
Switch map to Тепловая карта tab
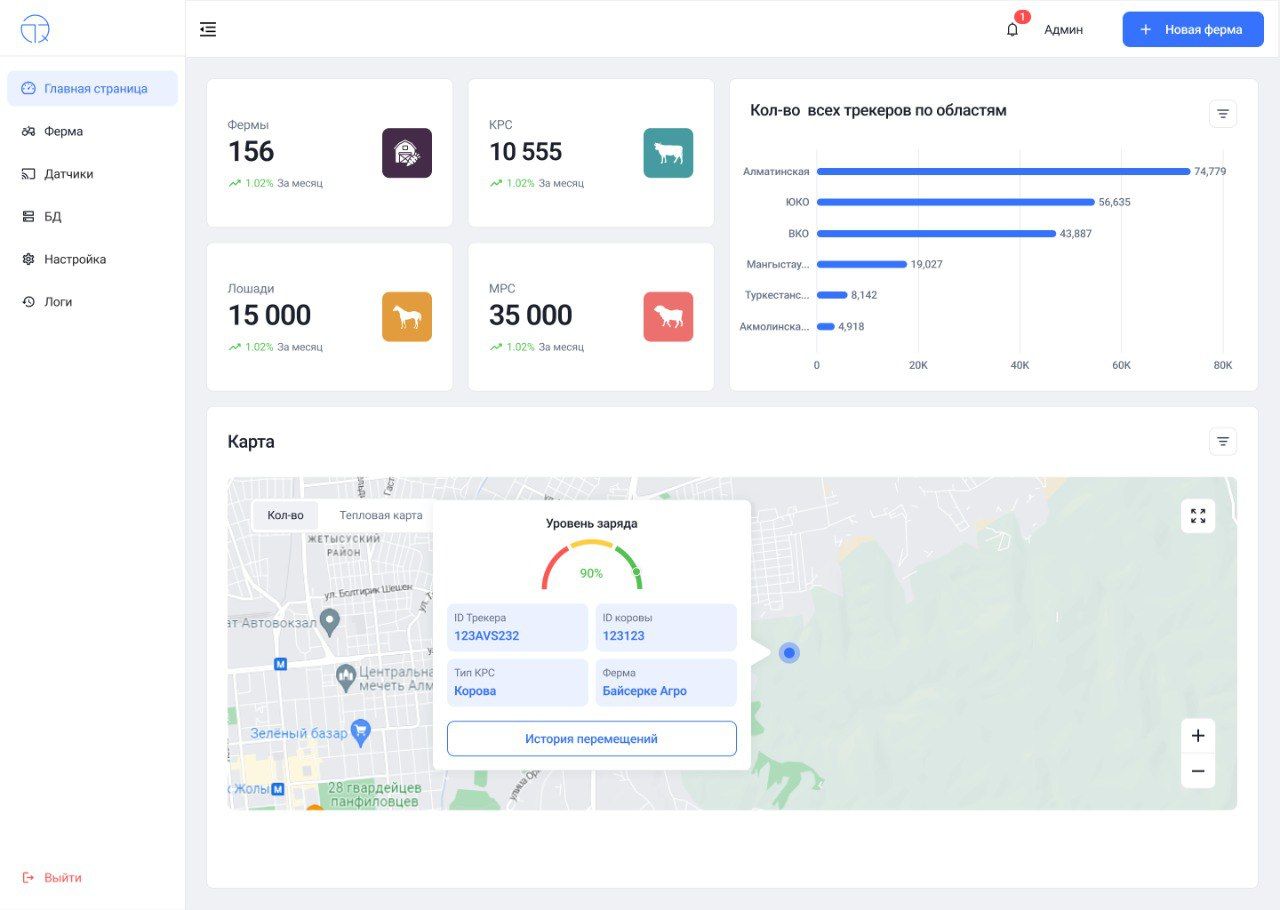tap(381, 515)
